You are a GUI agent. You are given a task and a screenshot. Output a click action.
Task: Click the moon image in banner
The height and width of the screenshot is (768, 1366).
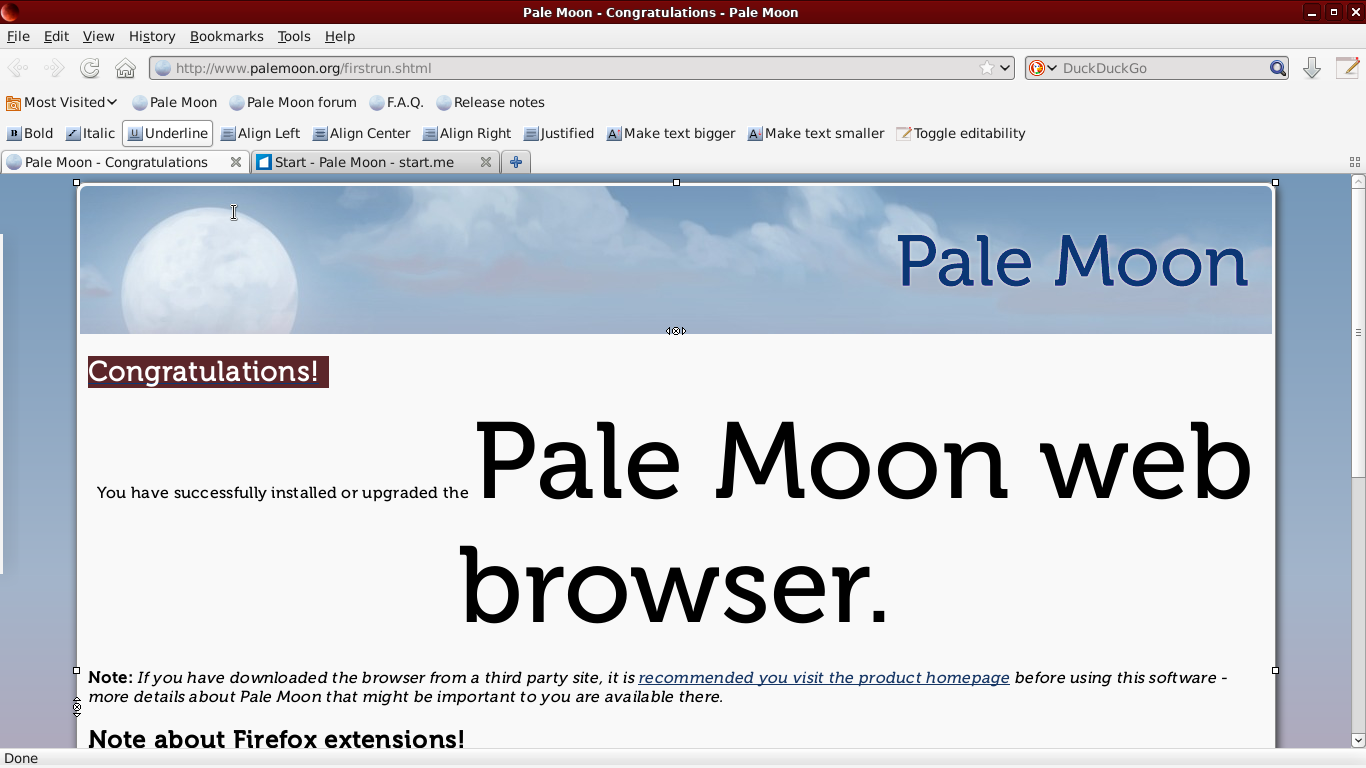(x=210, y=271)
